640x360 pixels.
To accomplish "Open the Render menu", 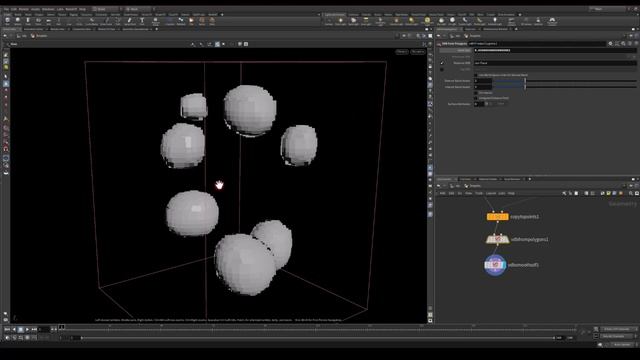I will coord(24,9).
